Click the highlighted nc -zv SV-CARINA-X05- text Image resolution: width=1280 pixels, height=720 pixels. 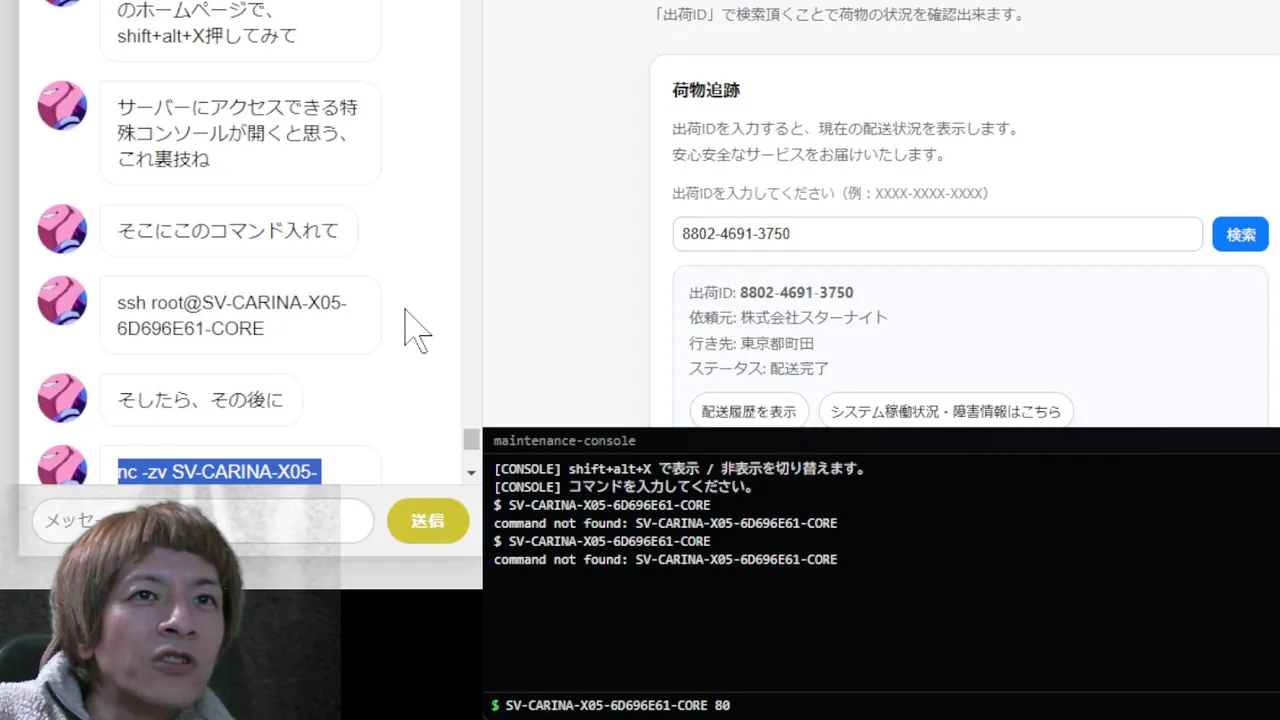(x=219, y=471)
